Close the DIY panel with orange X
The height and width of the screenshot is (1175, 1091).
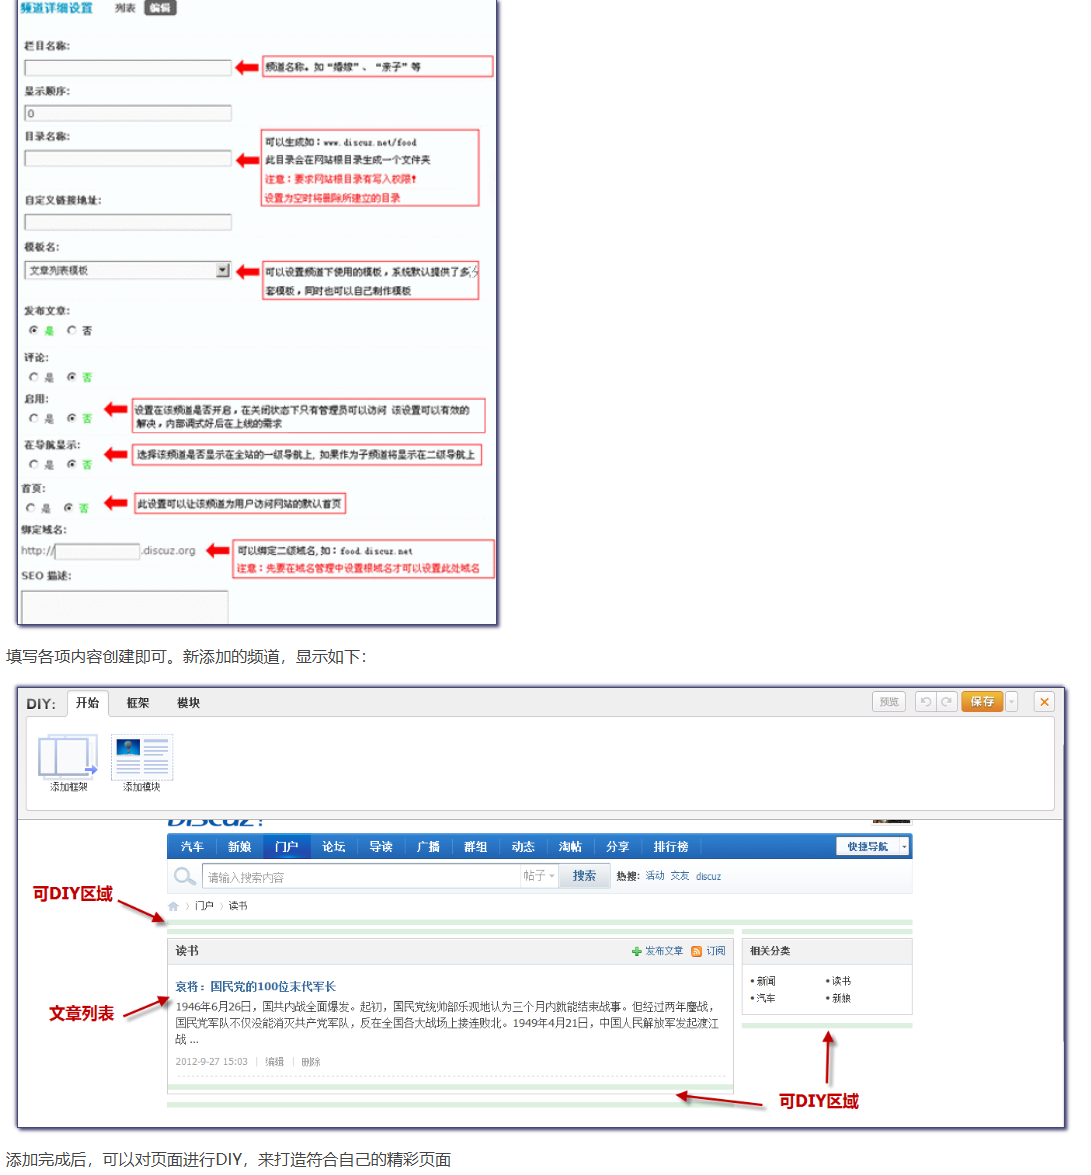[x=1044, y=702]
